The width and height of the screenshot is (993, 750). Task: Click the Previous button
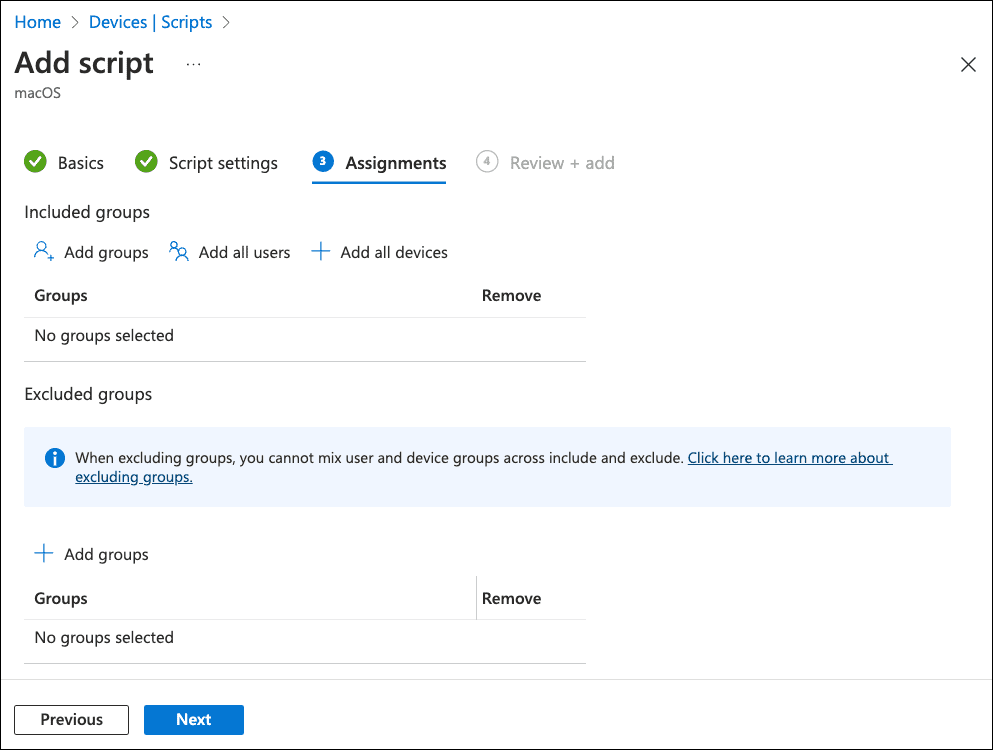[x=71, y=719]
